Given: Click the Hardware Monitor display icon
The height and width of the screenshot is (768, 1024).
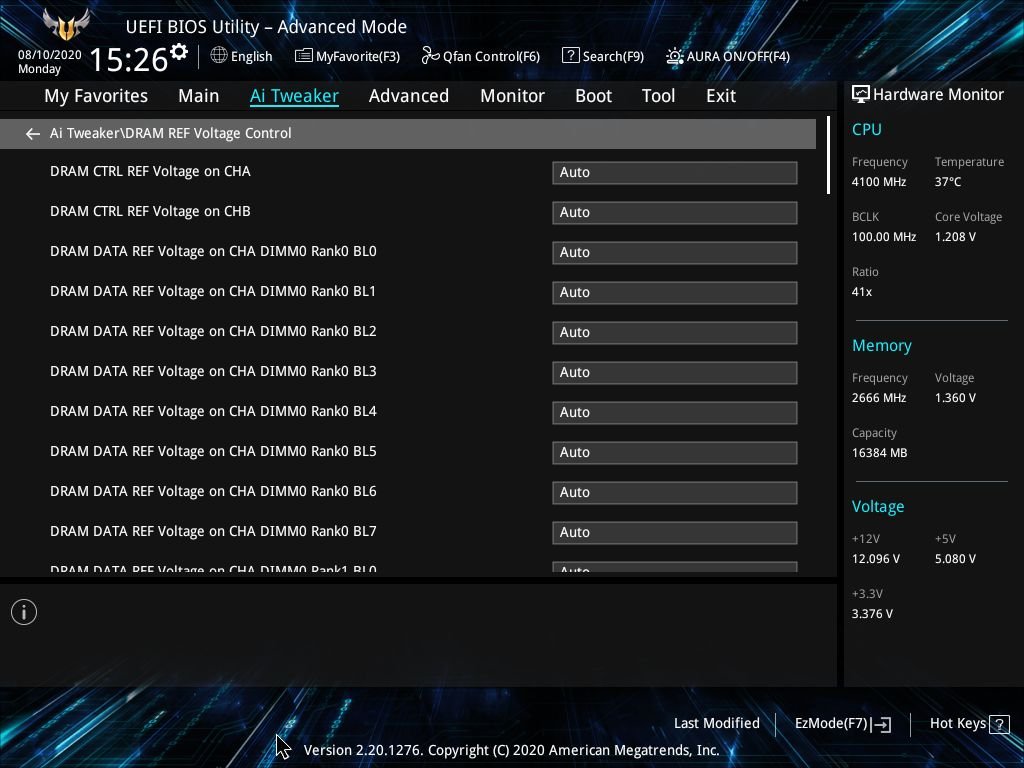Looking at the screenshot, I should point(861,95).
